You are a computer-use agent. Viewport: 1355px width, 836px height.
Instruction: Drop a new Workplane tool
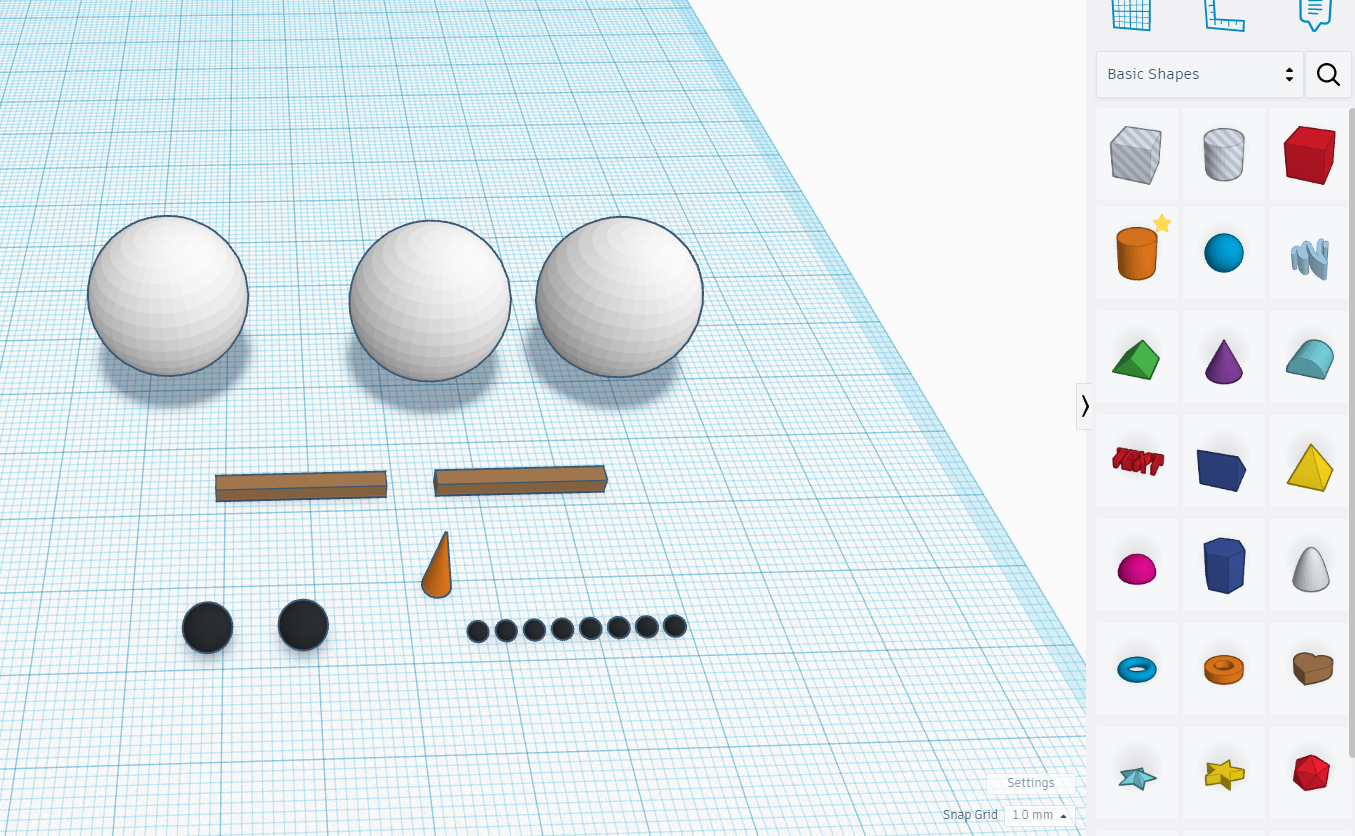click(x=1131, y=14)
